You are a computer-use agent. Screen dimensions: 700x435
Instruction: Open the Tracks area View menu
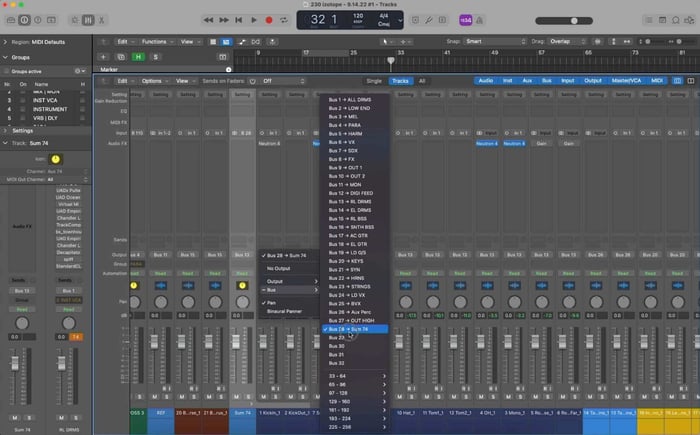[190, 42]
